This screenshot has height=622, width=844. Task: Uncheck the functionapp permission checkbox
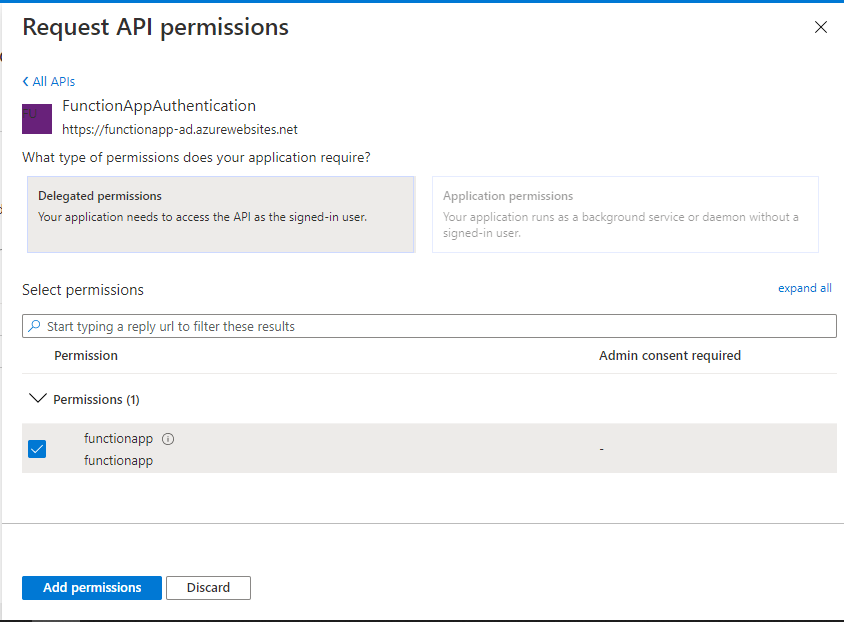tap(37, 449)
